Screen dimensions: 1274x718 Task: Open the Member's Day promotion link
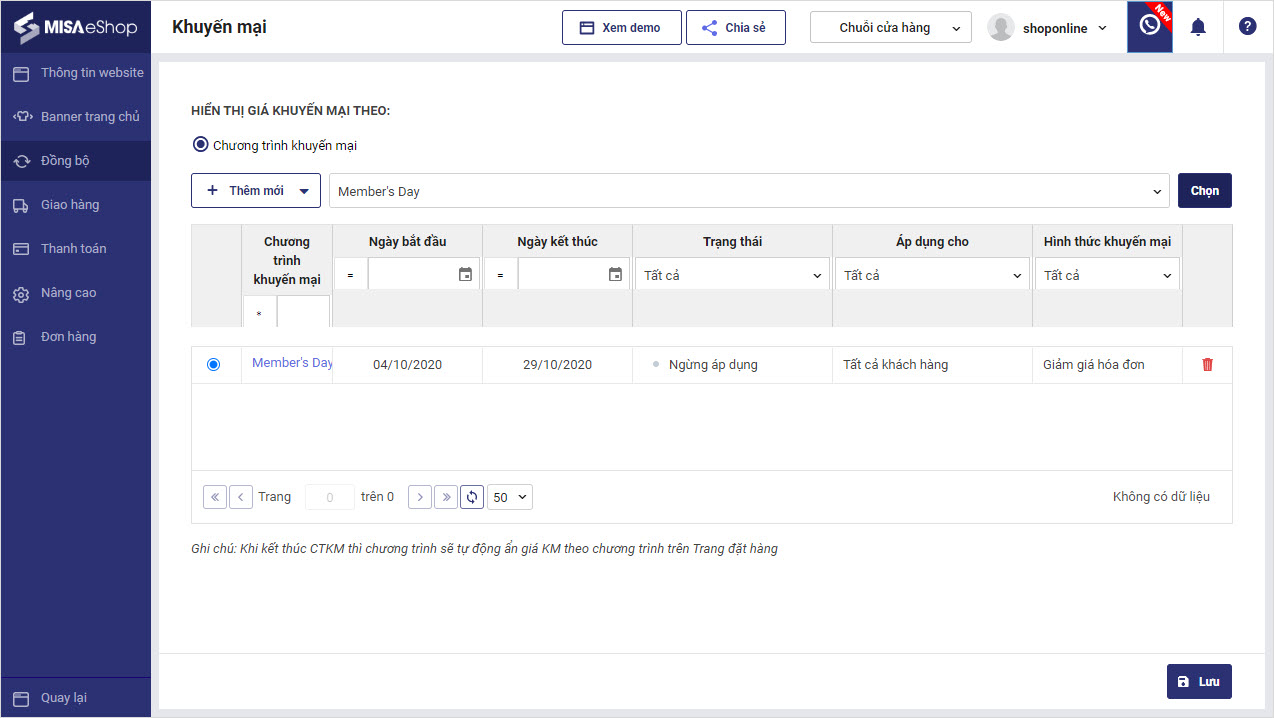pyautogui.click(x=291, y=363)
